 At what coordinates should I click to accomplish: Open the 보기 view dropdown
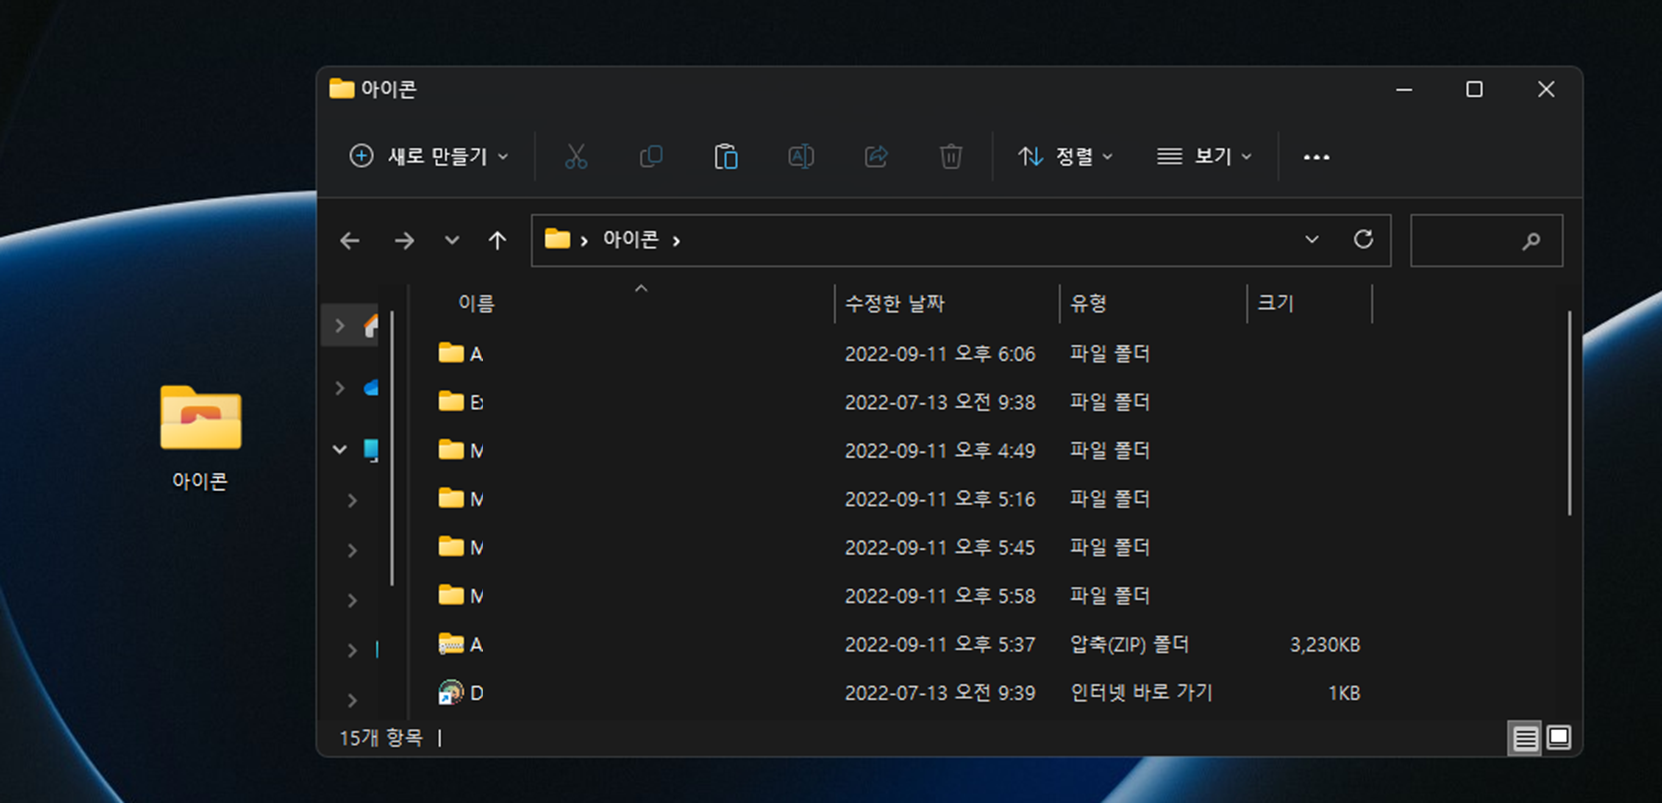pos(1204,157)
